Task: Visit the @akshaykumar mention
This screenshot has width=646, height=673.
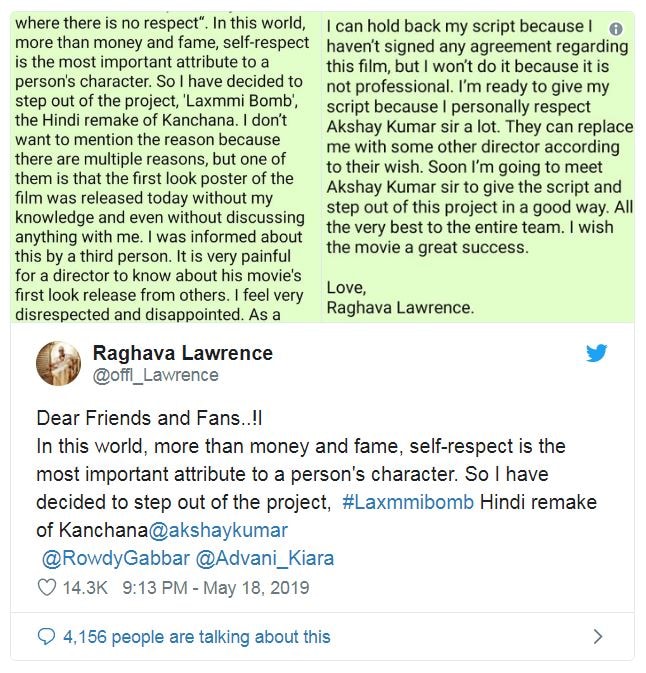Action: coord(218,530)
